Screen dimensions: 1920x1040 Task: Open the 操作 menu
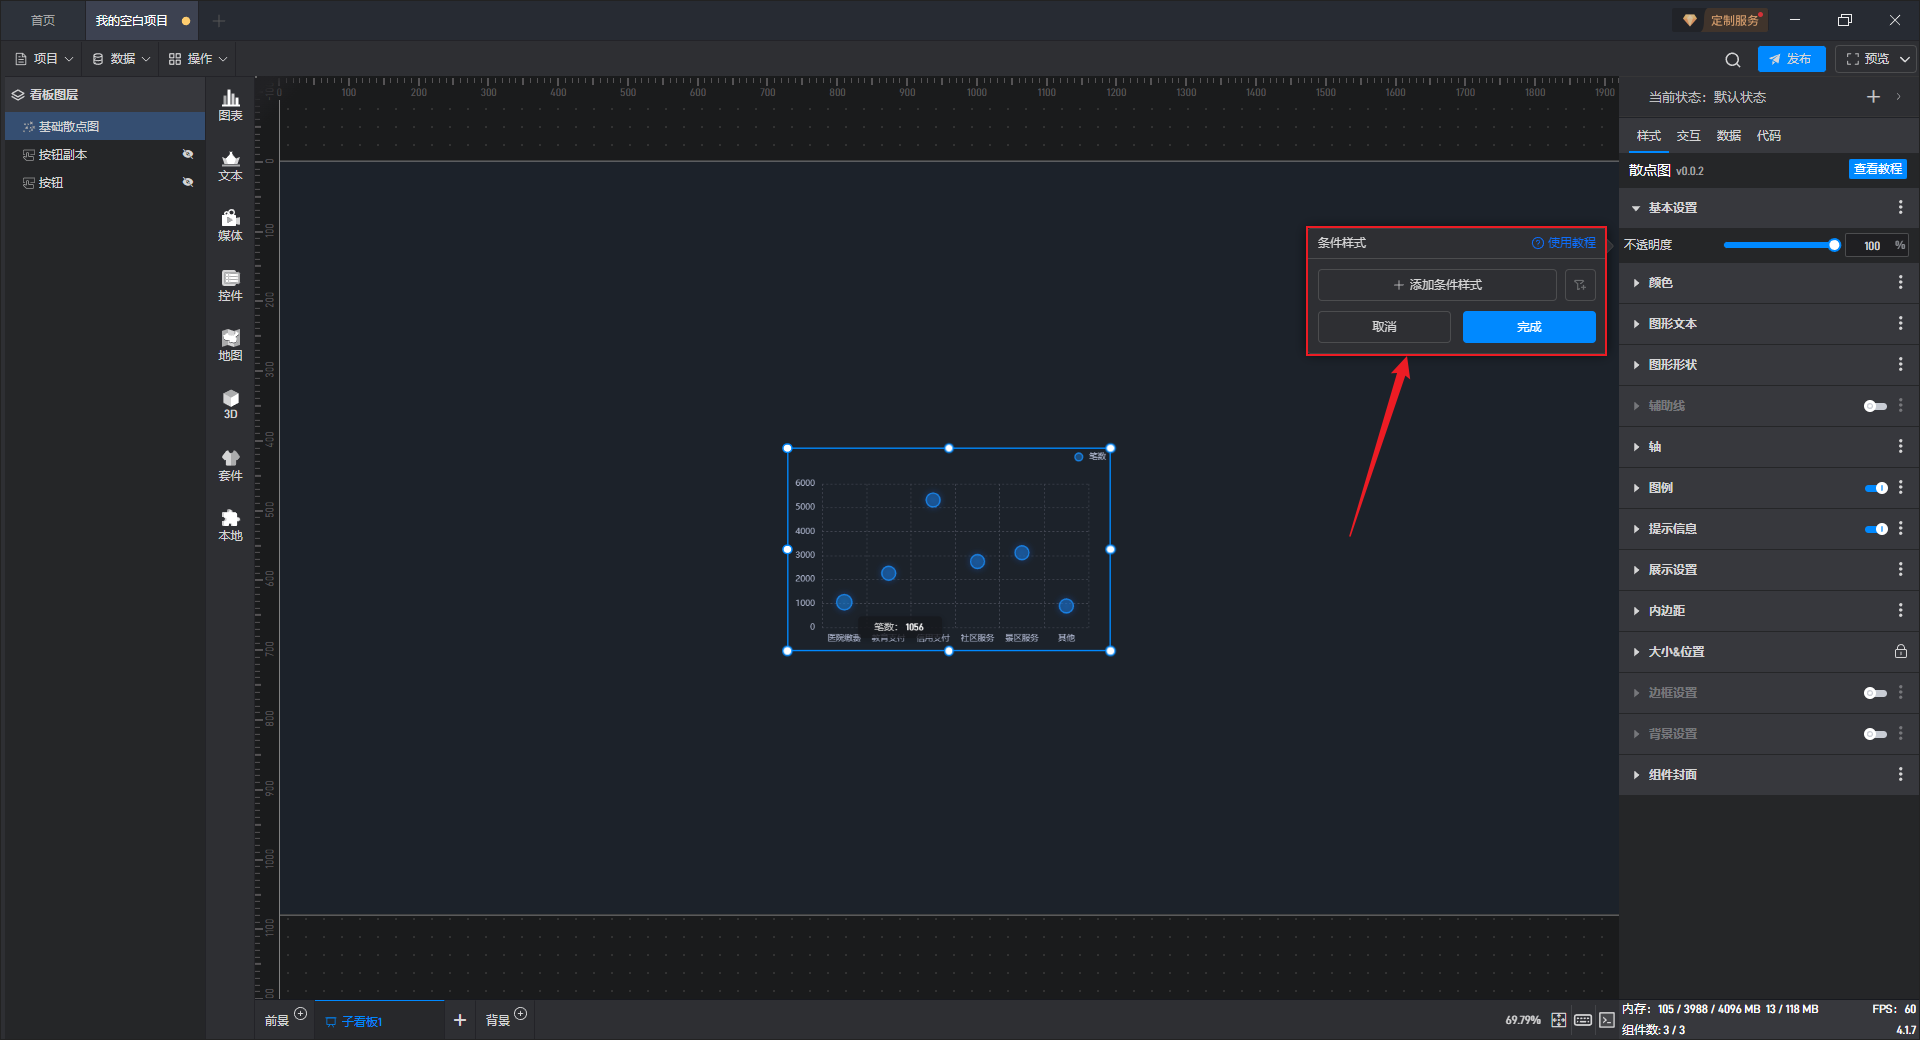[x=198, y=59]
